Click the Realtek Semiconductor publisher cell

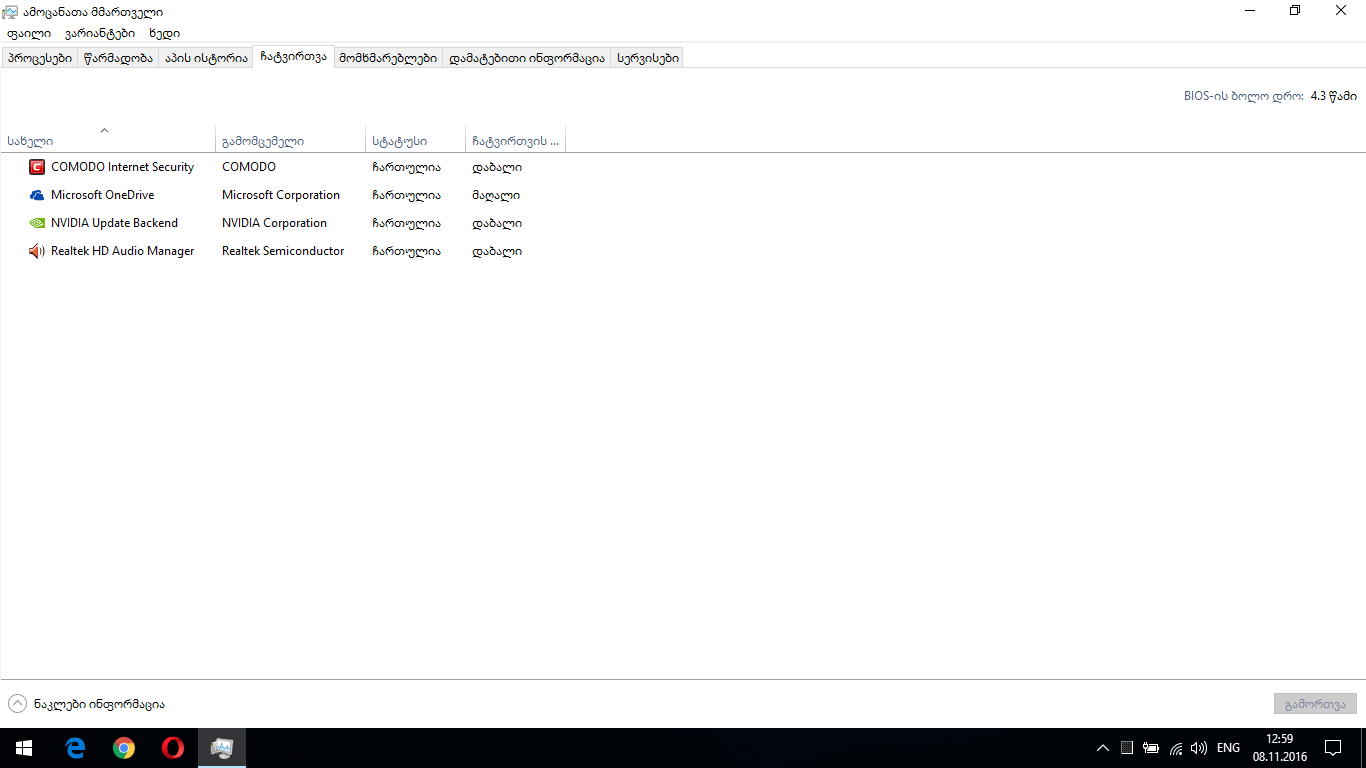coord(283,251)
